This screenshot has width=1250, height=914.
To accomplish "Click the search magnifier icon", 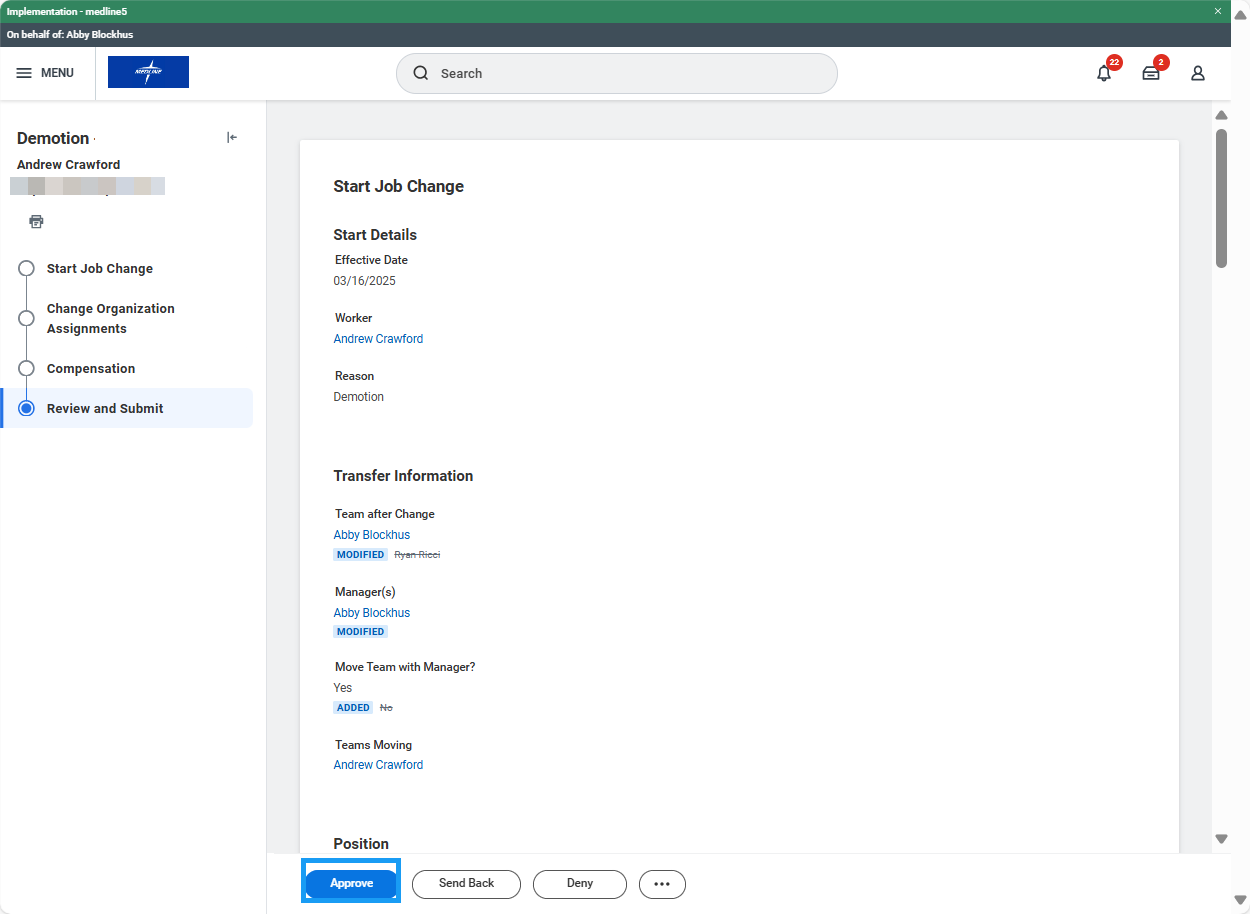I will 421,73.
